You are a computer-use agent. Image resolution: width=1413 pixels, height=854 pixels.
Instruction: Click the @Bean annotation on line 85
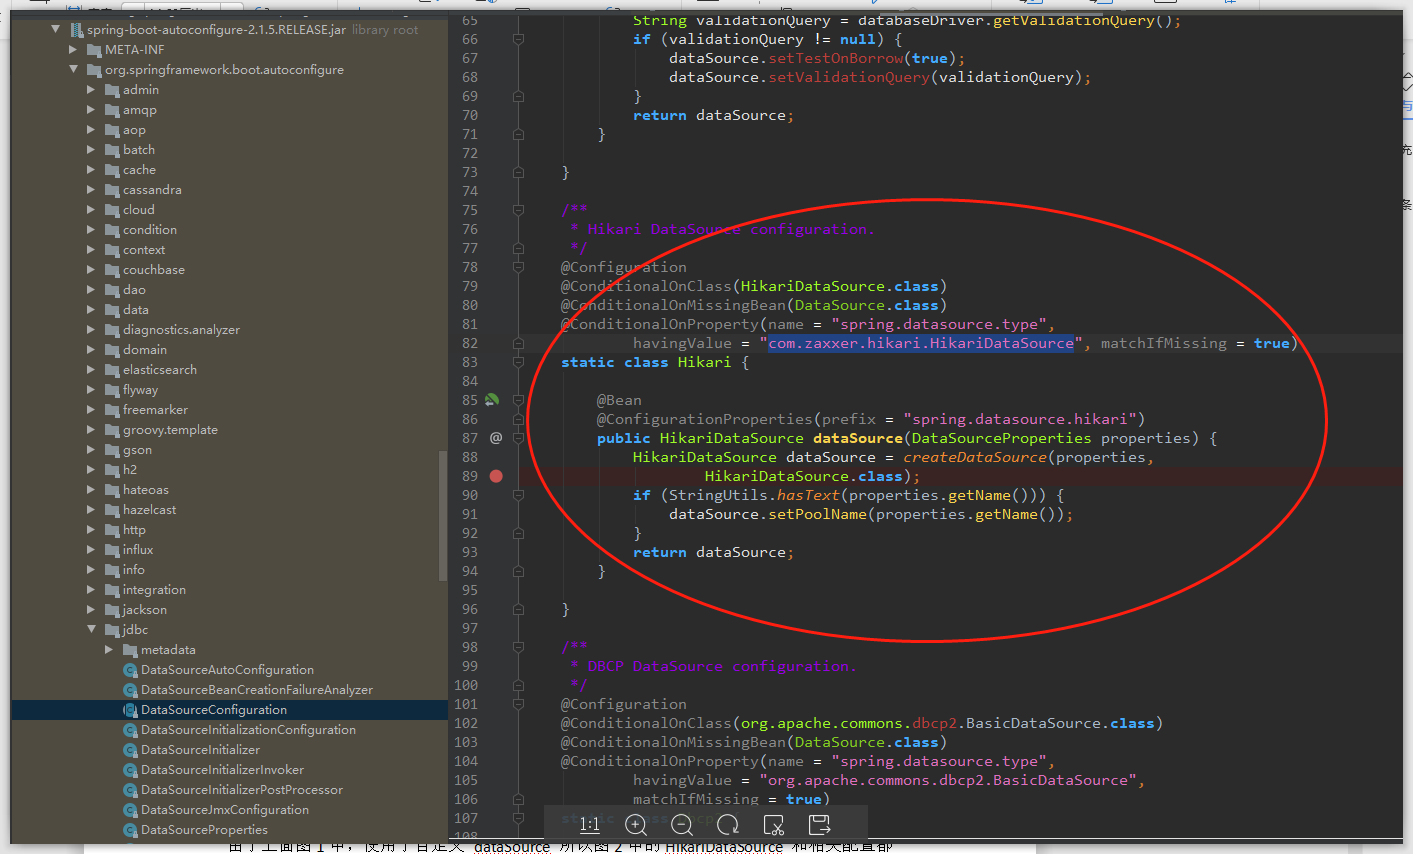click(x=619, y=400)
